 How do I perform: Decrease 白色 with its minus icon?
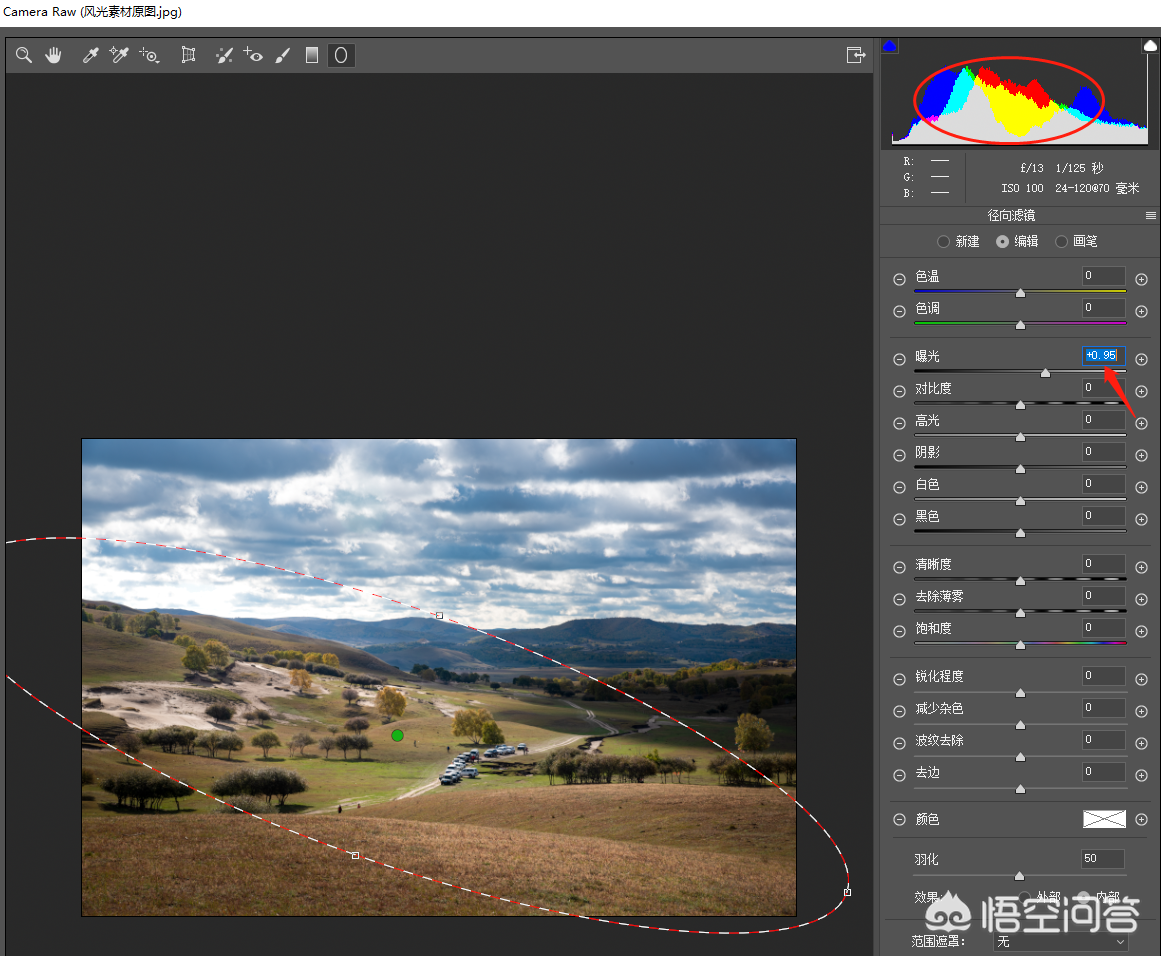click(x=900, y=487)
